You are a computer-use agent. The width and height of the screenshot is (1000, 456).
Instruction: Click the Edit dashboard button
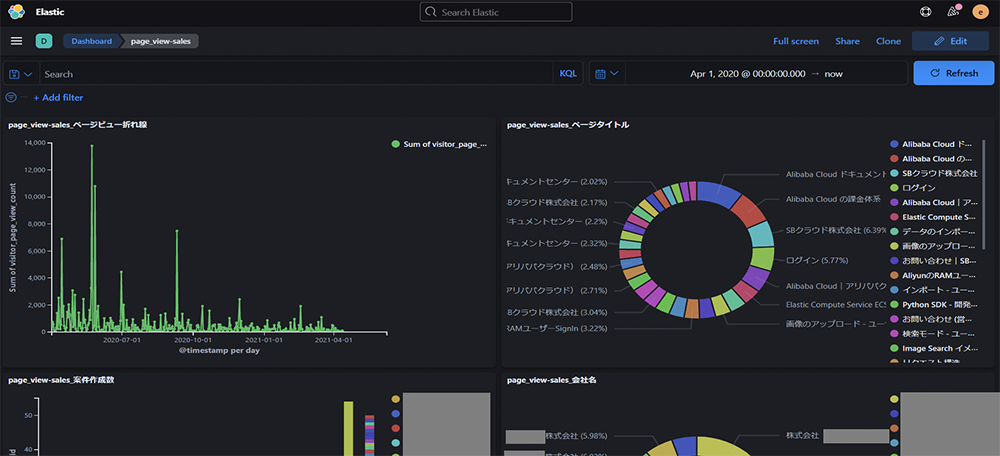click(950, 41)
